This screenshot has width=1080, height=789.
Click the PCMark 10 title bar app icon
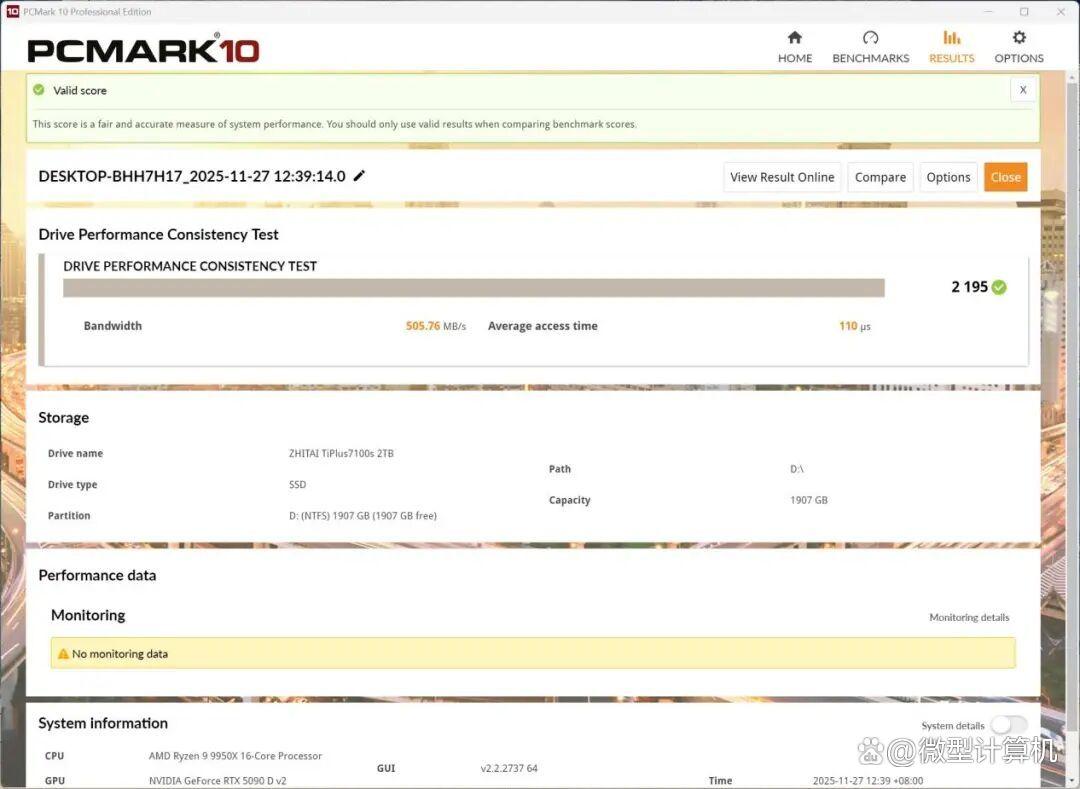tap(12, 11)
